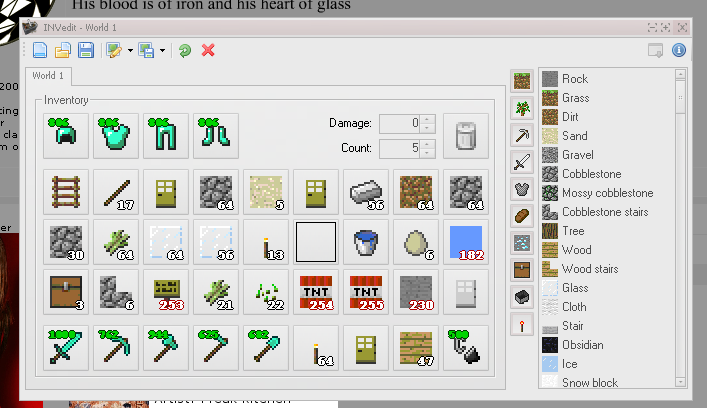Click the save floppy disk icon
Viewport: 707px width, 408px height.
tap(86, 50)
